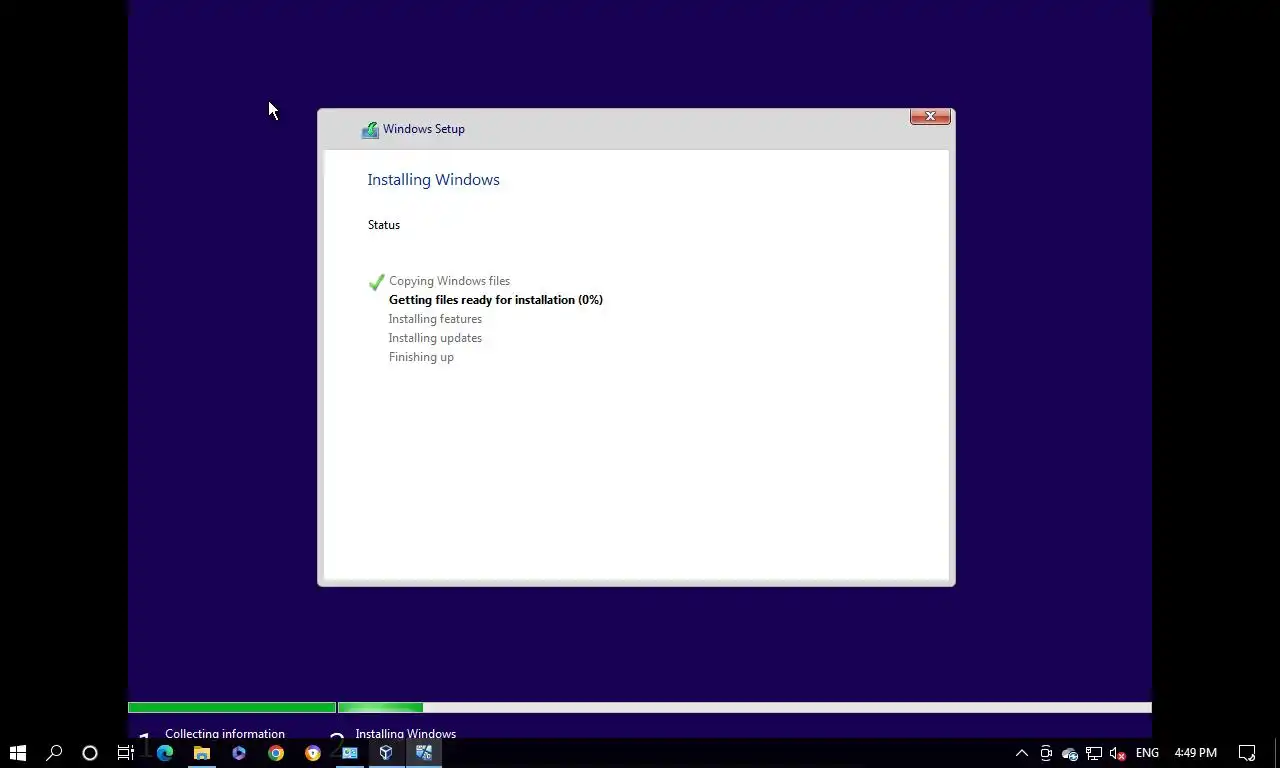Open taskbar search magnifier
This screenshot has height=768, width=1280.
click(54, 753)
